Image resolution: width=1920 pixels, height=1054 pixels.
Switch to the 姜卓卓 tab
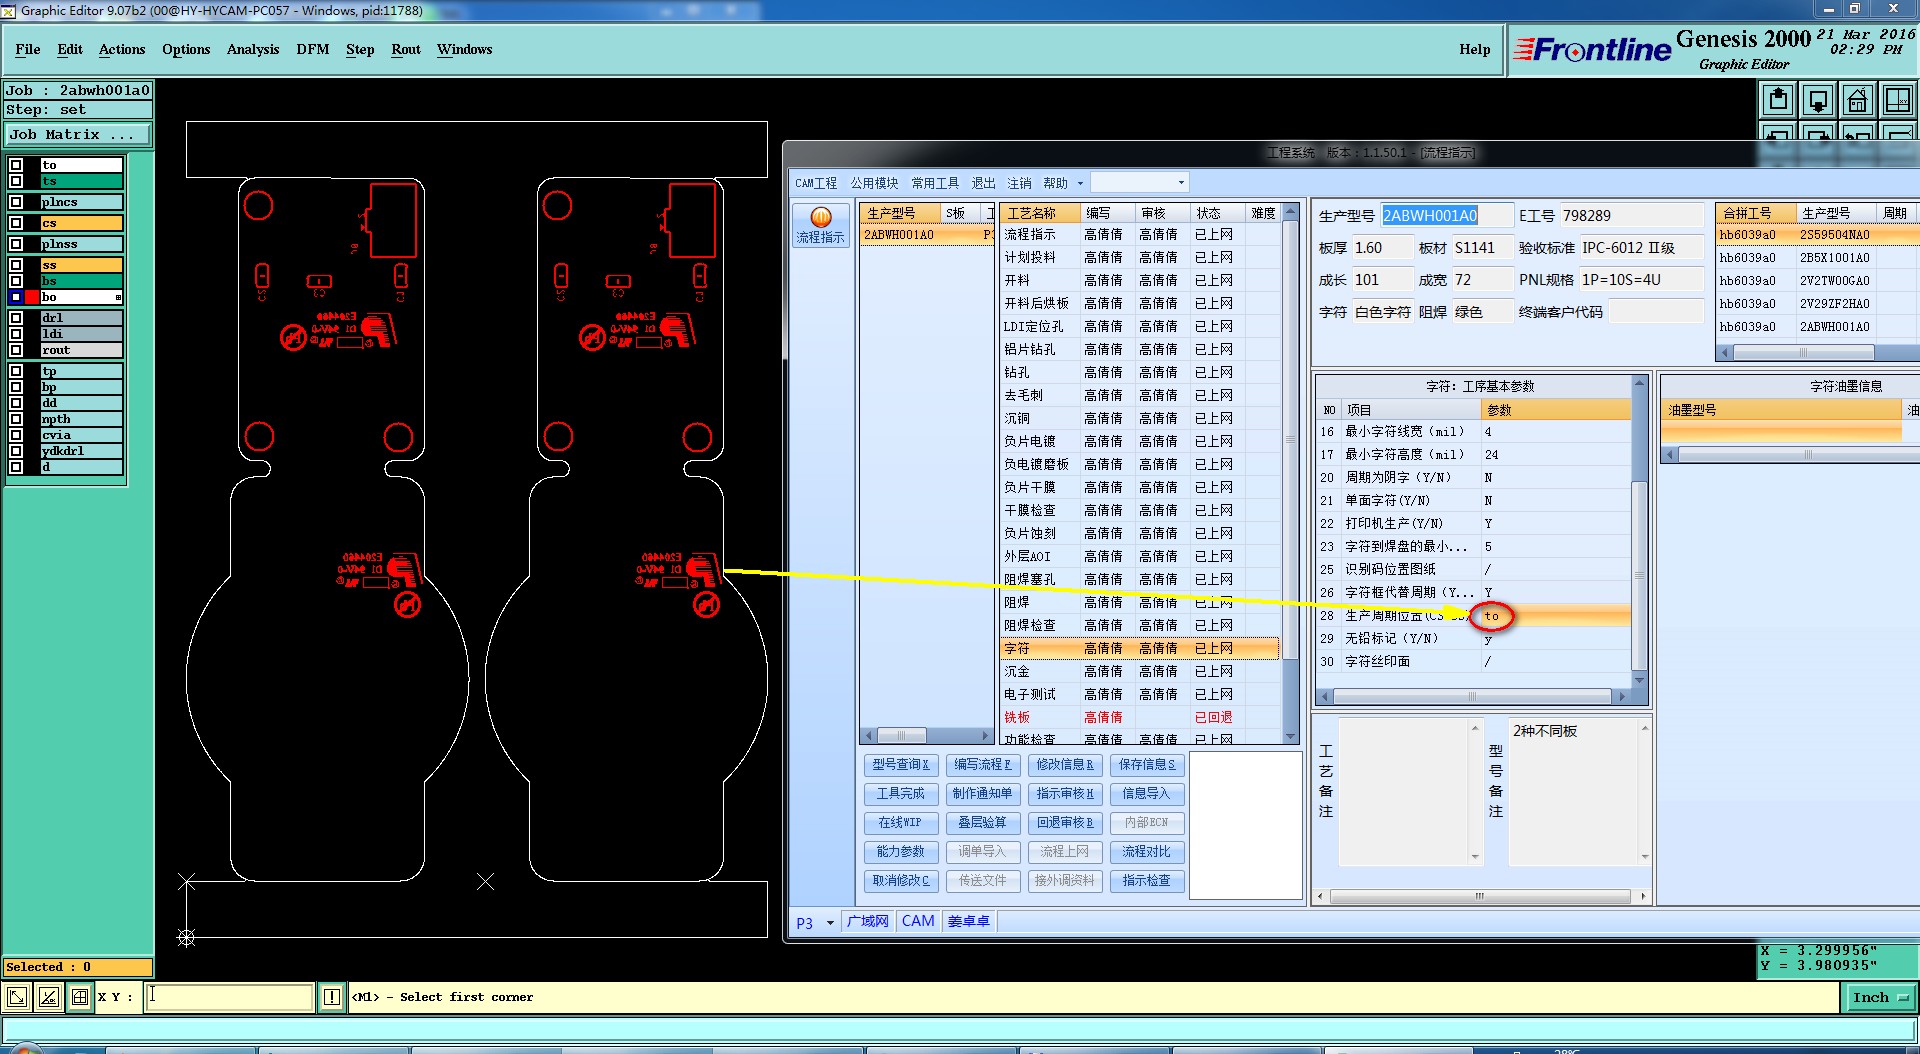click(968, 921)
